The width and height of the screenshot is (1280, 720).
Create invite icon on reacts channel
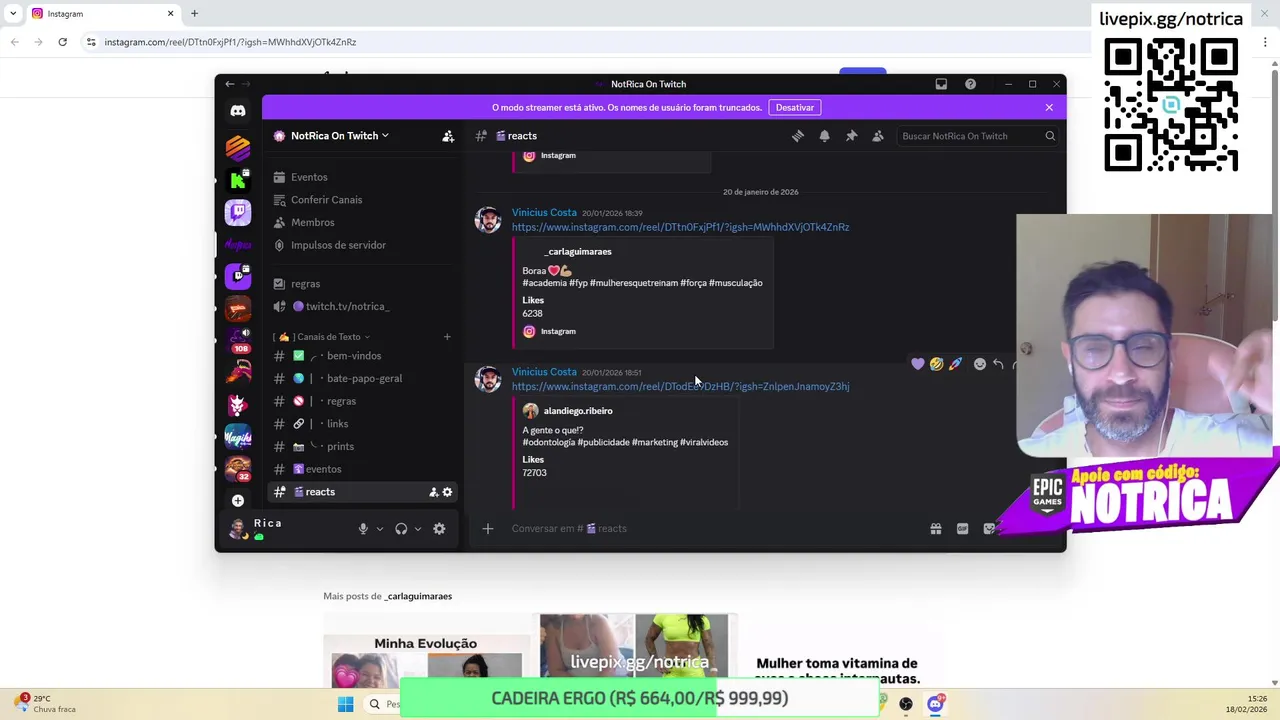pyautogui.click(x=433, y=492)
